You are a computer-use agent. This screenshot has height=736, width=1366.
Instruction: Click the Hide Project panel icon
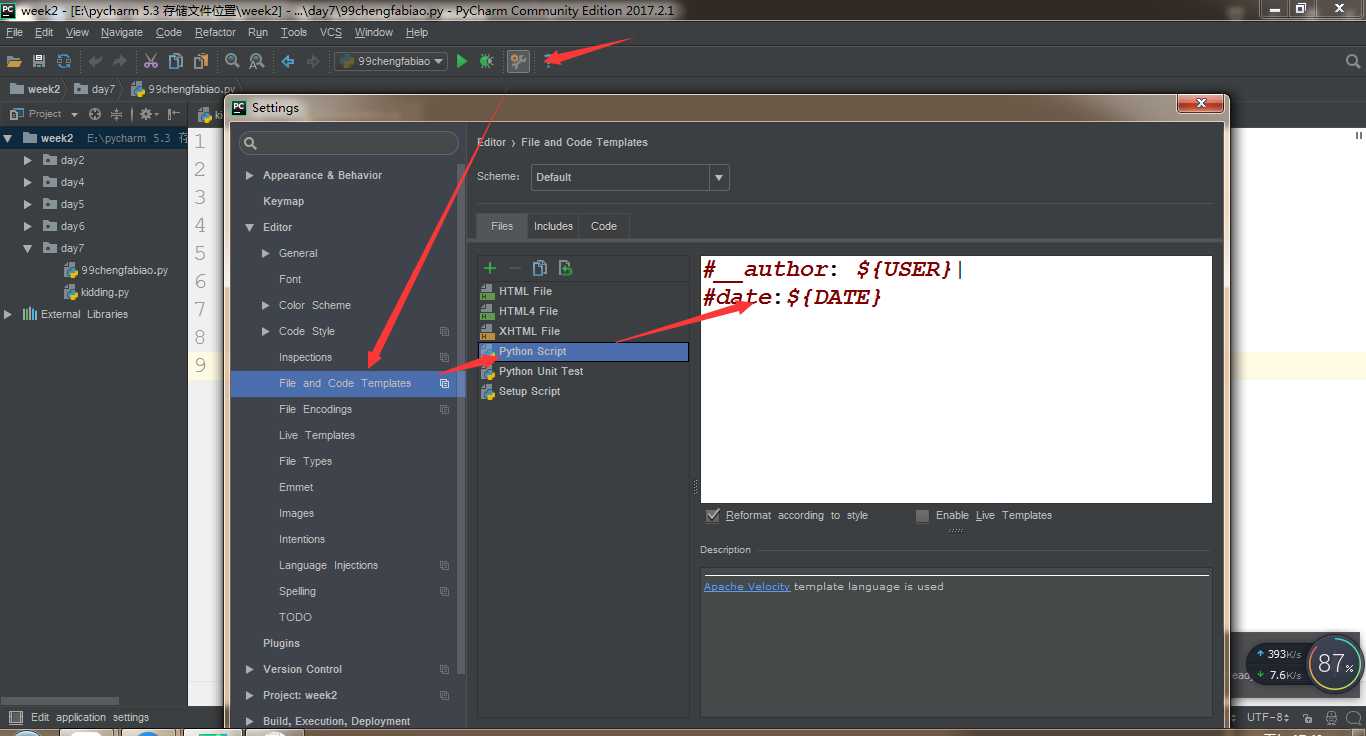(174, 114)
